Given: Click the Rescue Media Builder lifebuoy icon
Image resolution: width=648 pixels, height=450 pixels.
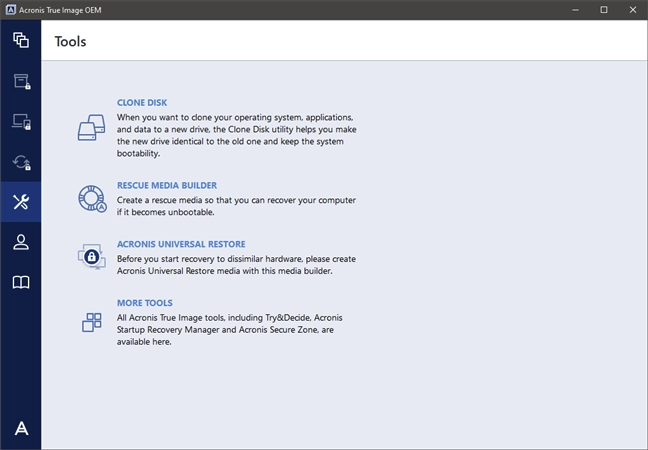Looking at the screenshot, I should point(93,199).
